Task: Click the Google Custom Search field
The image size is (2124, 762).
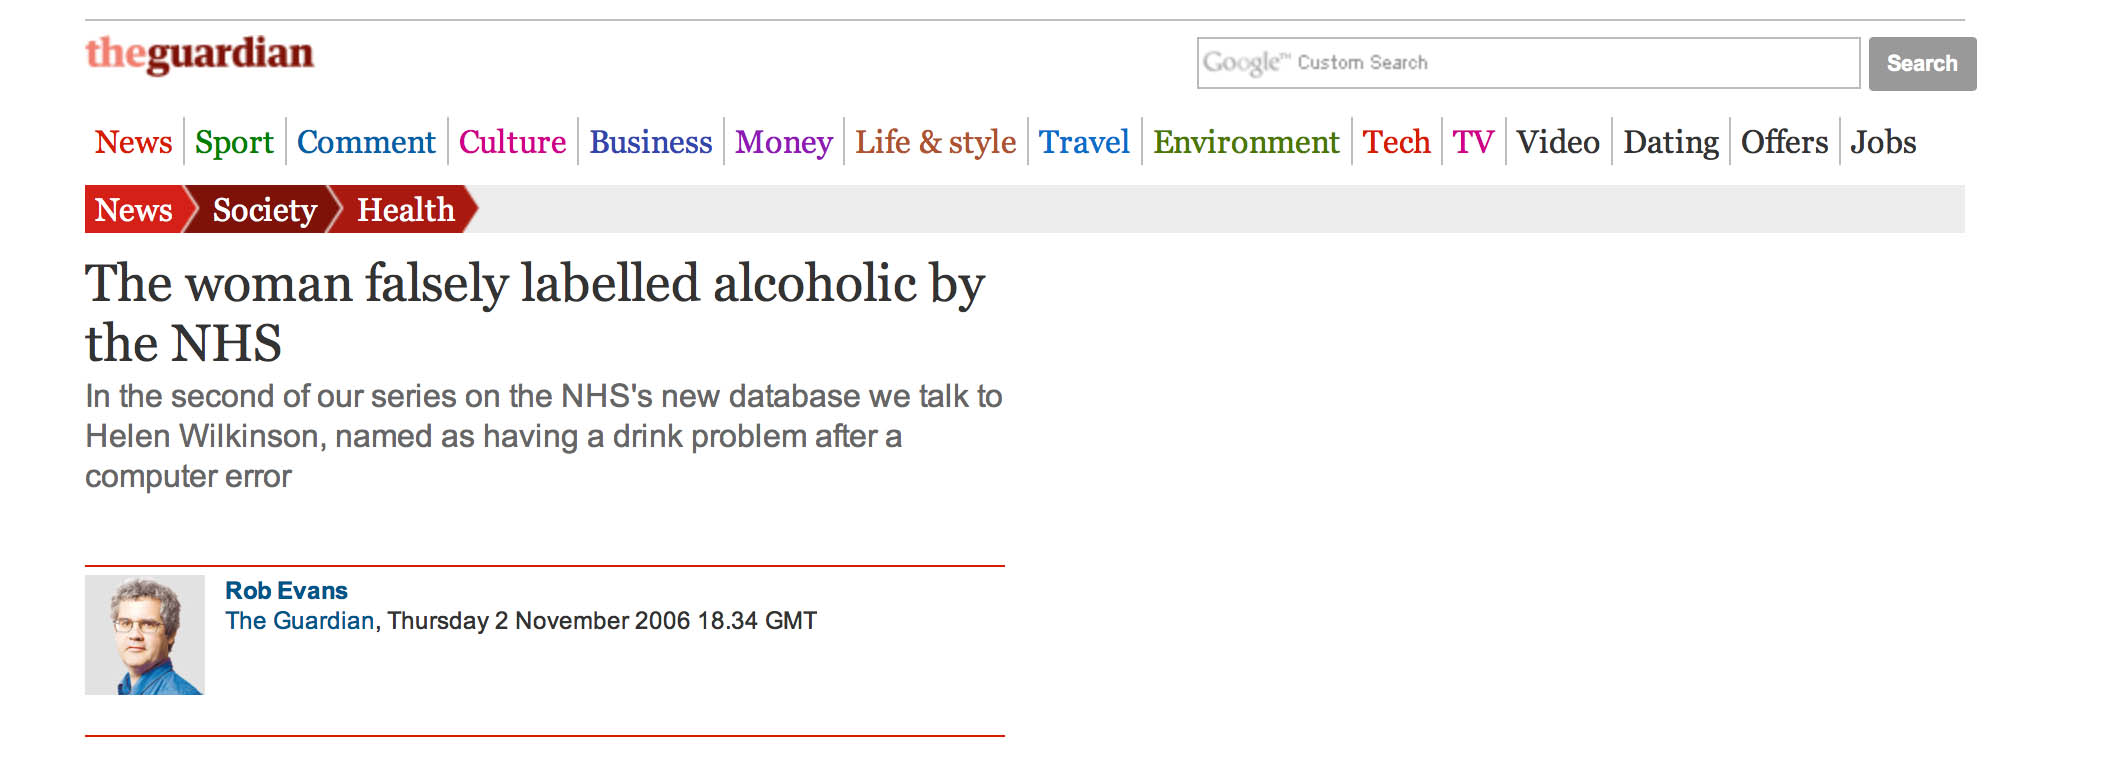Action: (x=1527, y=63)
